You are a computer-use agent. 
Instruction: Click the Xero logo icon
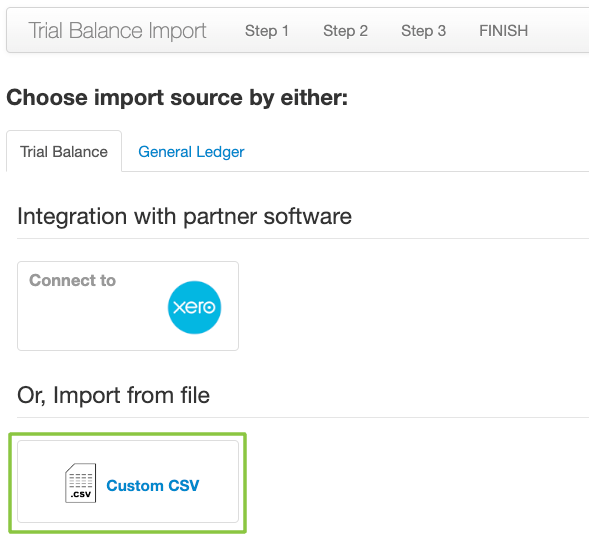[194, 307]
